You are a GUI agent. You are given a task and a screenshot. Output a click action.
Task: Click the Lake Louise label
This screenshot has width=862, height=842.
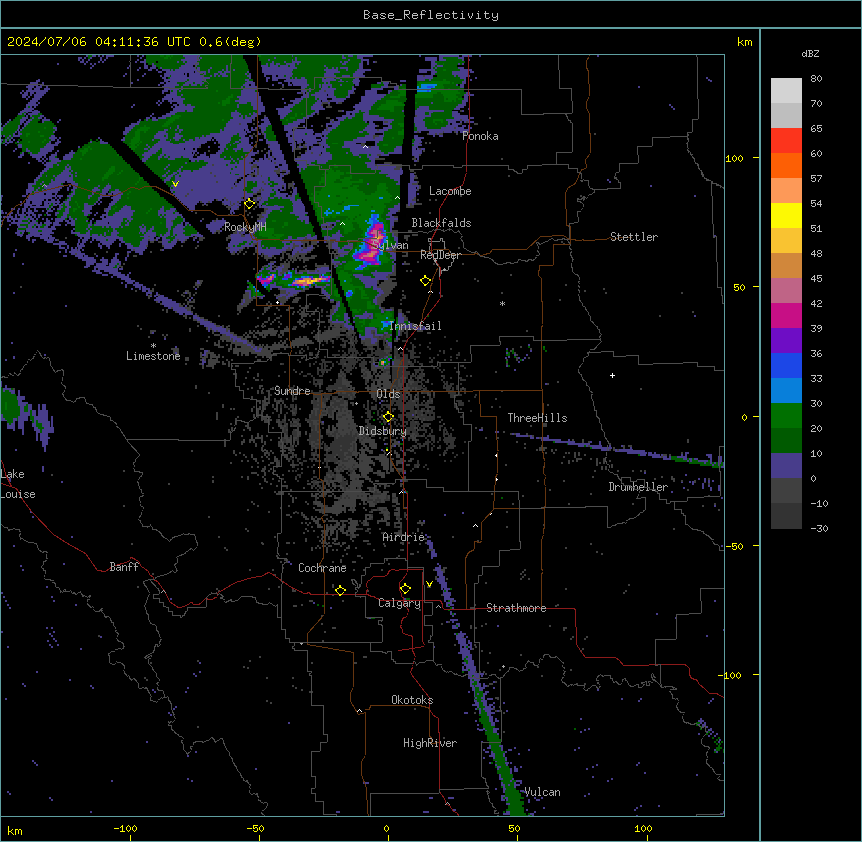tap(18, 484)
